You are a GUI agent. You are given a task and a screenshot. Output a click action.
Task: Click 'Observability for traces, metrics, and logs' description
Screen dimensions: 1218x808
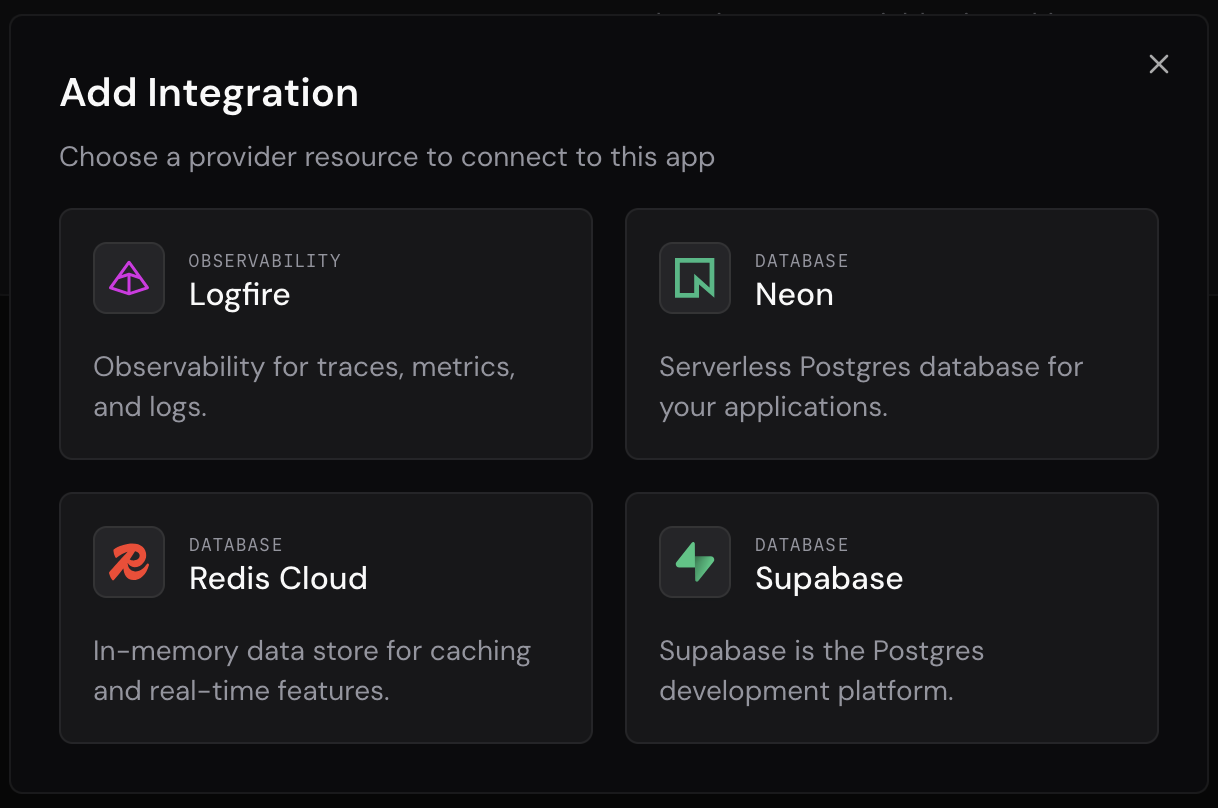(x=305, y=387)
